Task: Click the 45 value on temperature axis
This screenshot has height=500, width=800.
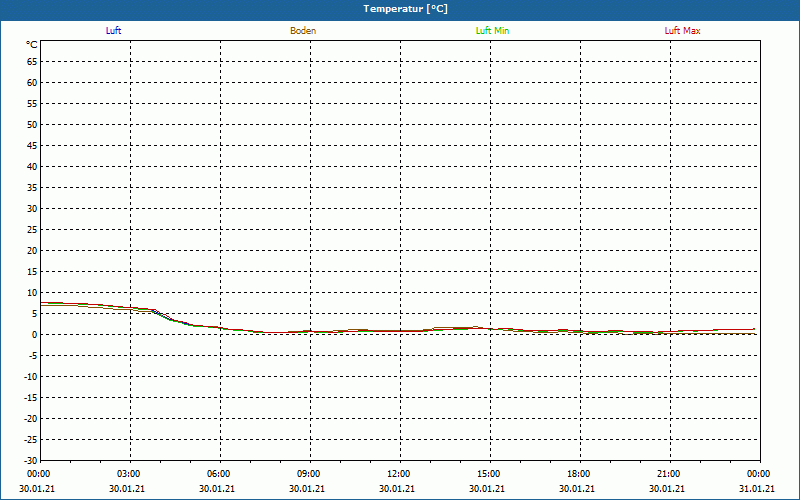Action: pos(32,146)
